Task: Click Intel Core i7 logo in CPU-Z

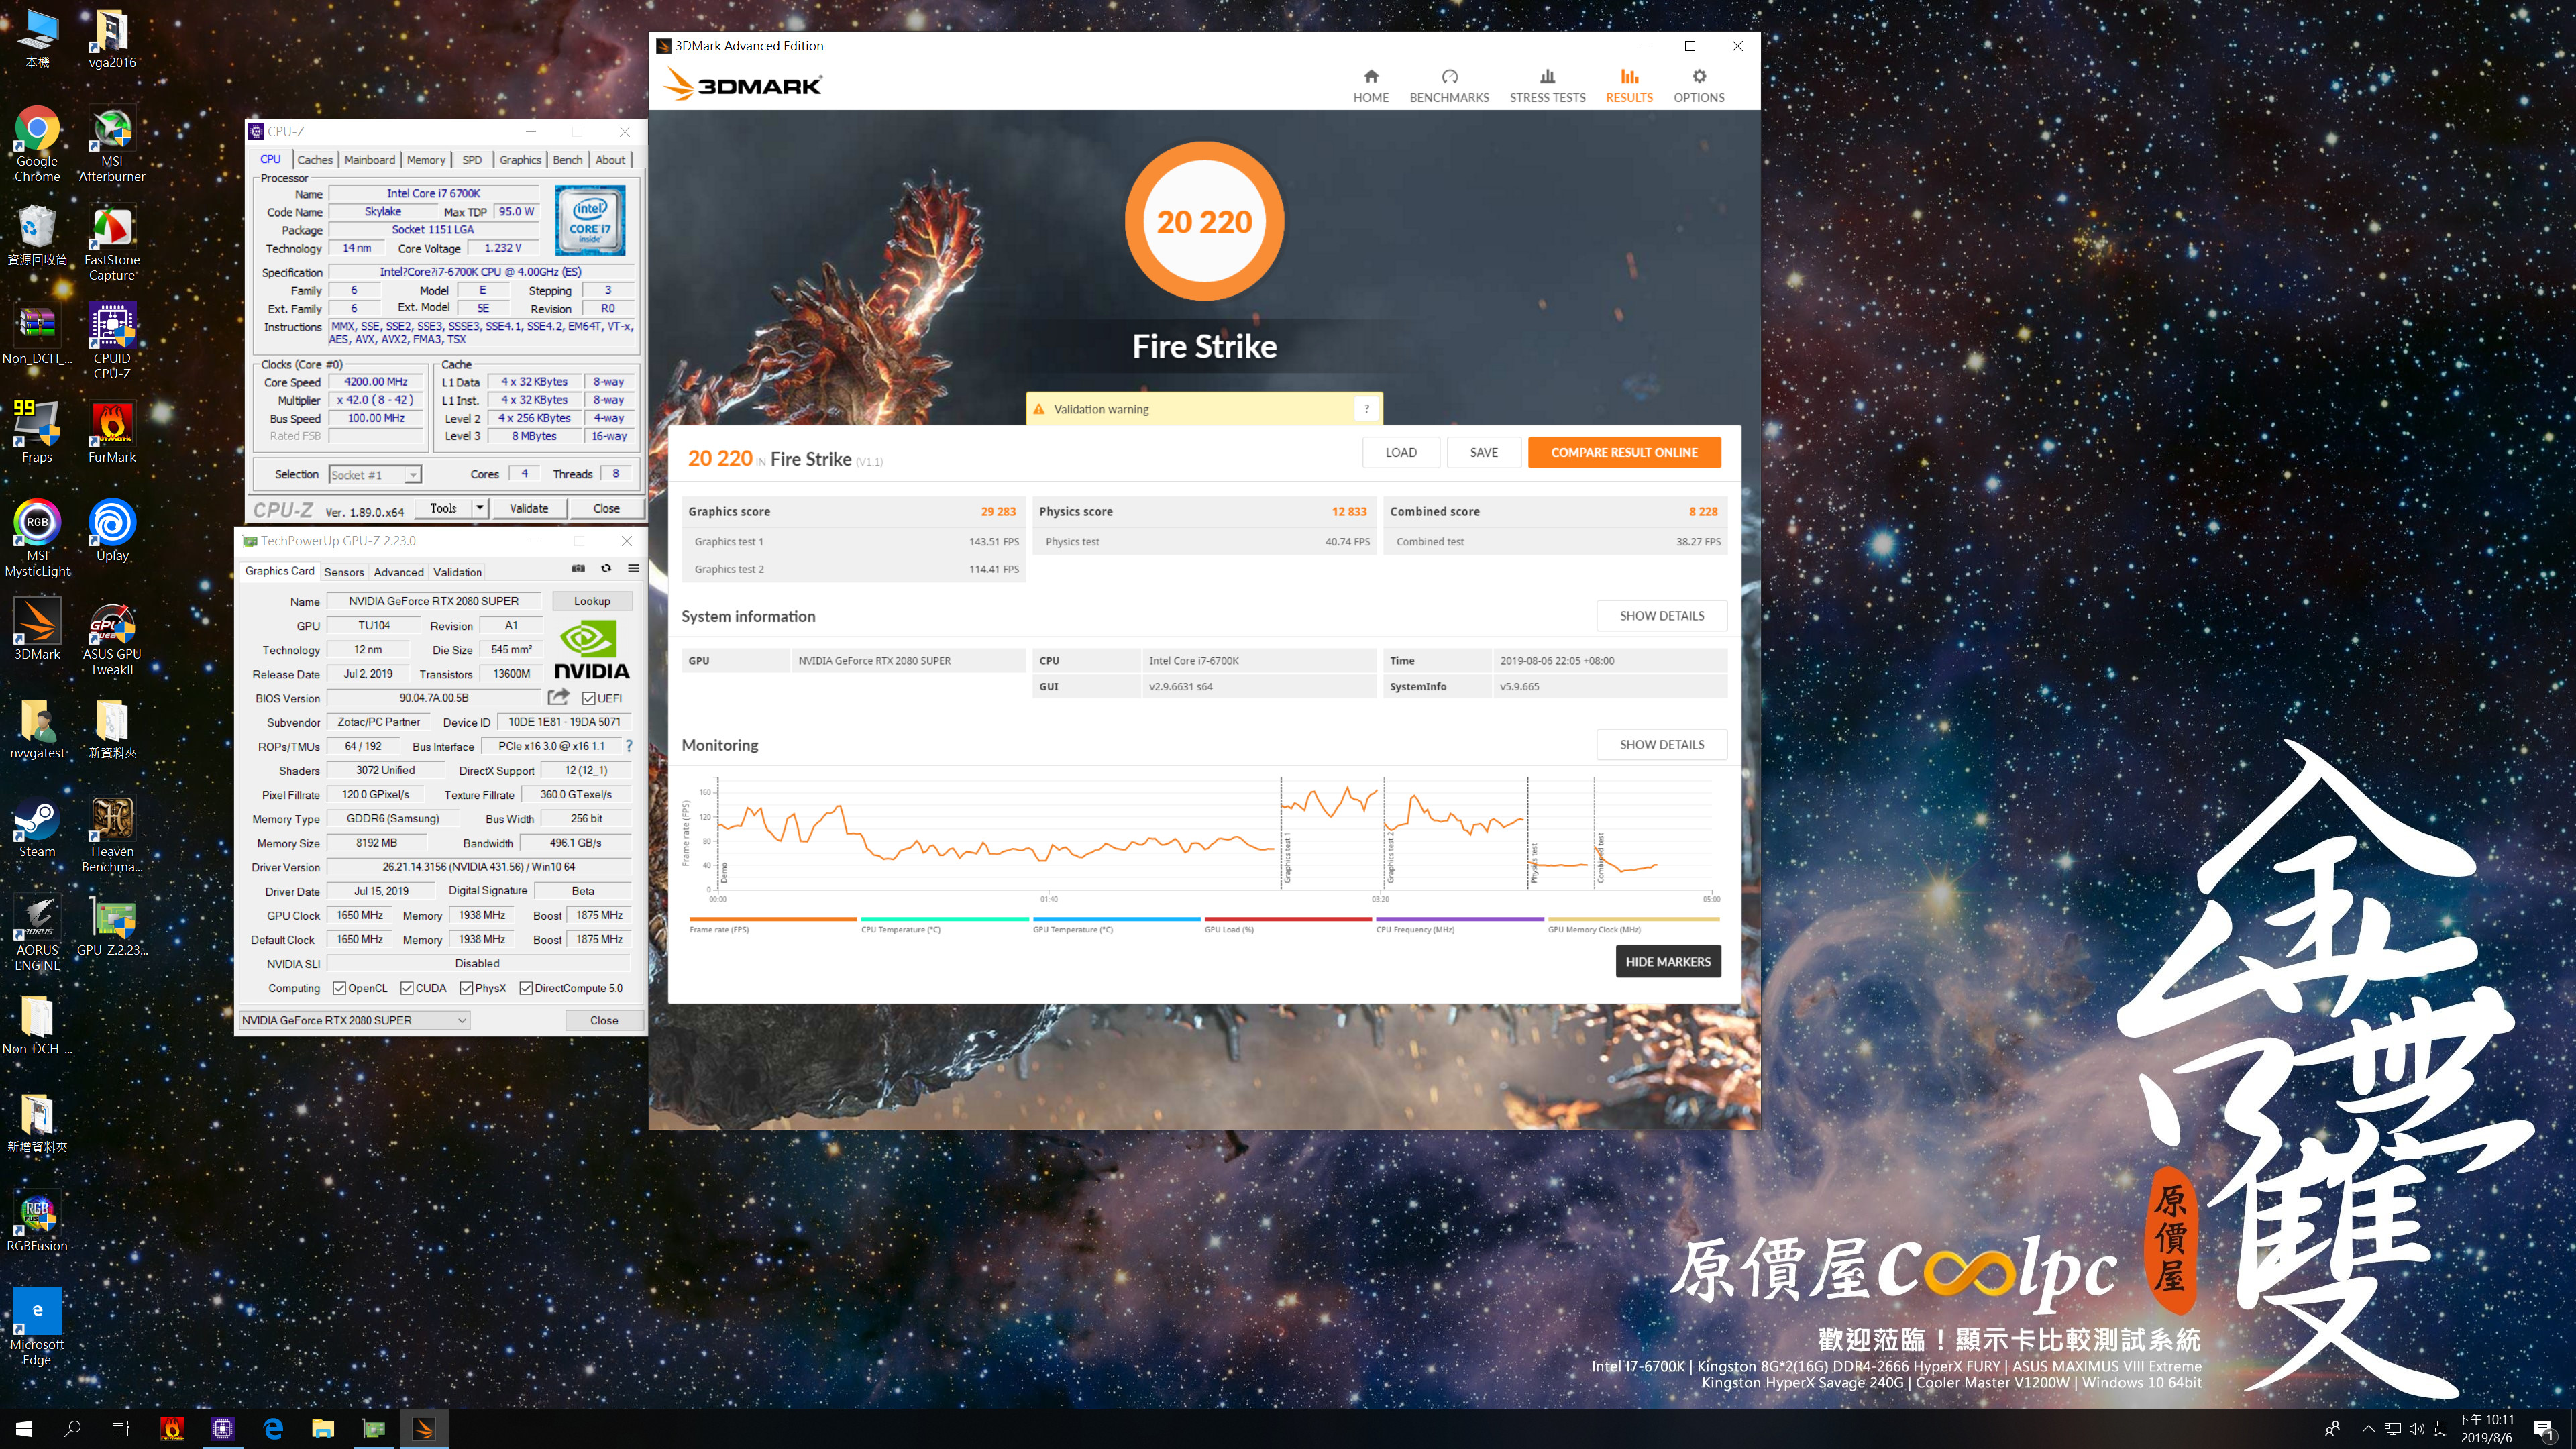Action: pos(590,220)
